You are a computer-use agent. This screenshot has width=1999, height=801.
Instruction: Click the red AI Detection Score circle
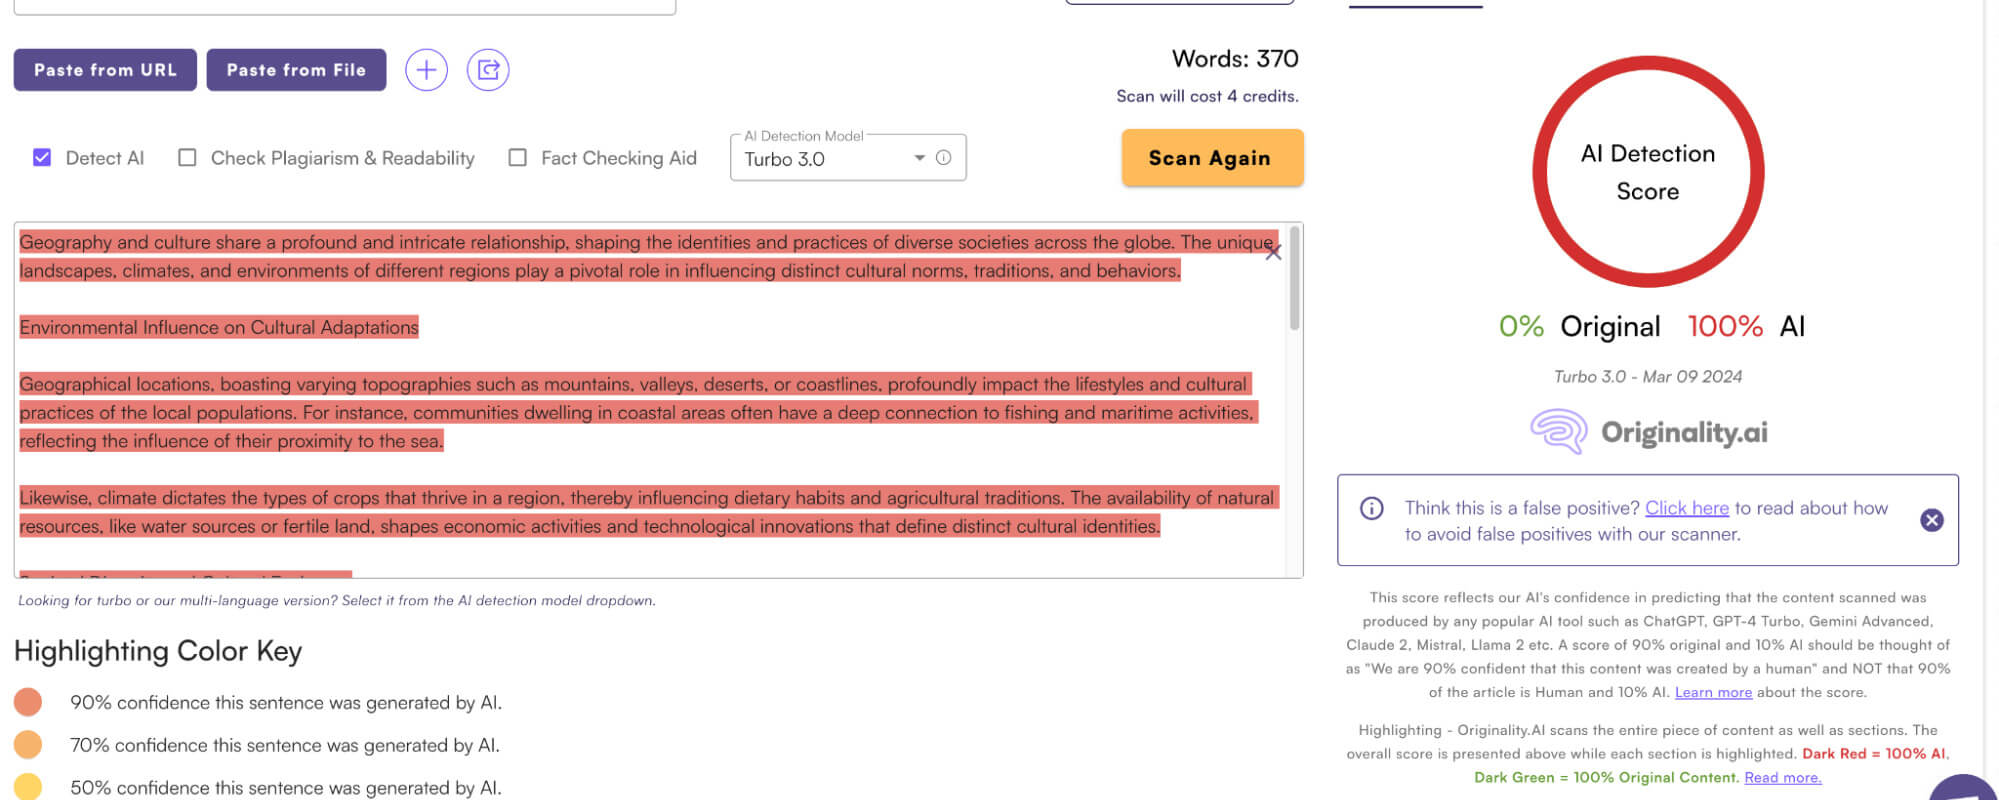(1647, 172)
